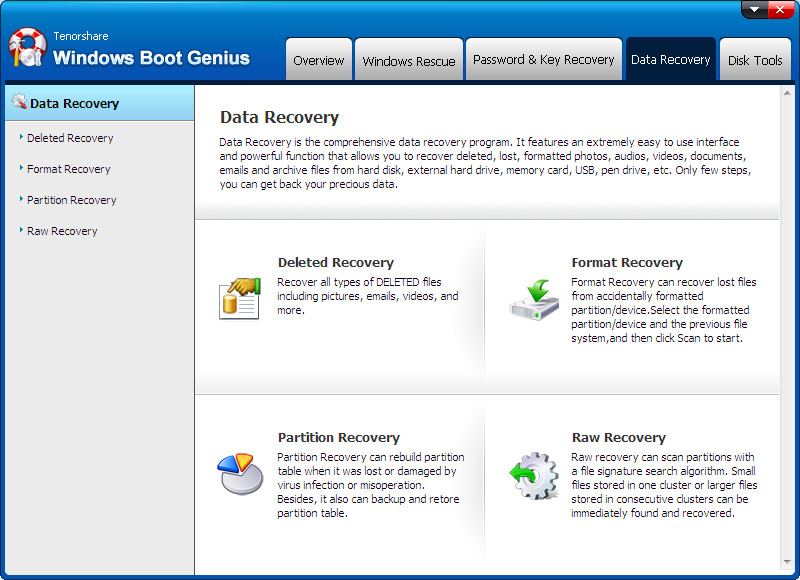Choose Partition Recovery in the sidebar

[71, 200]
